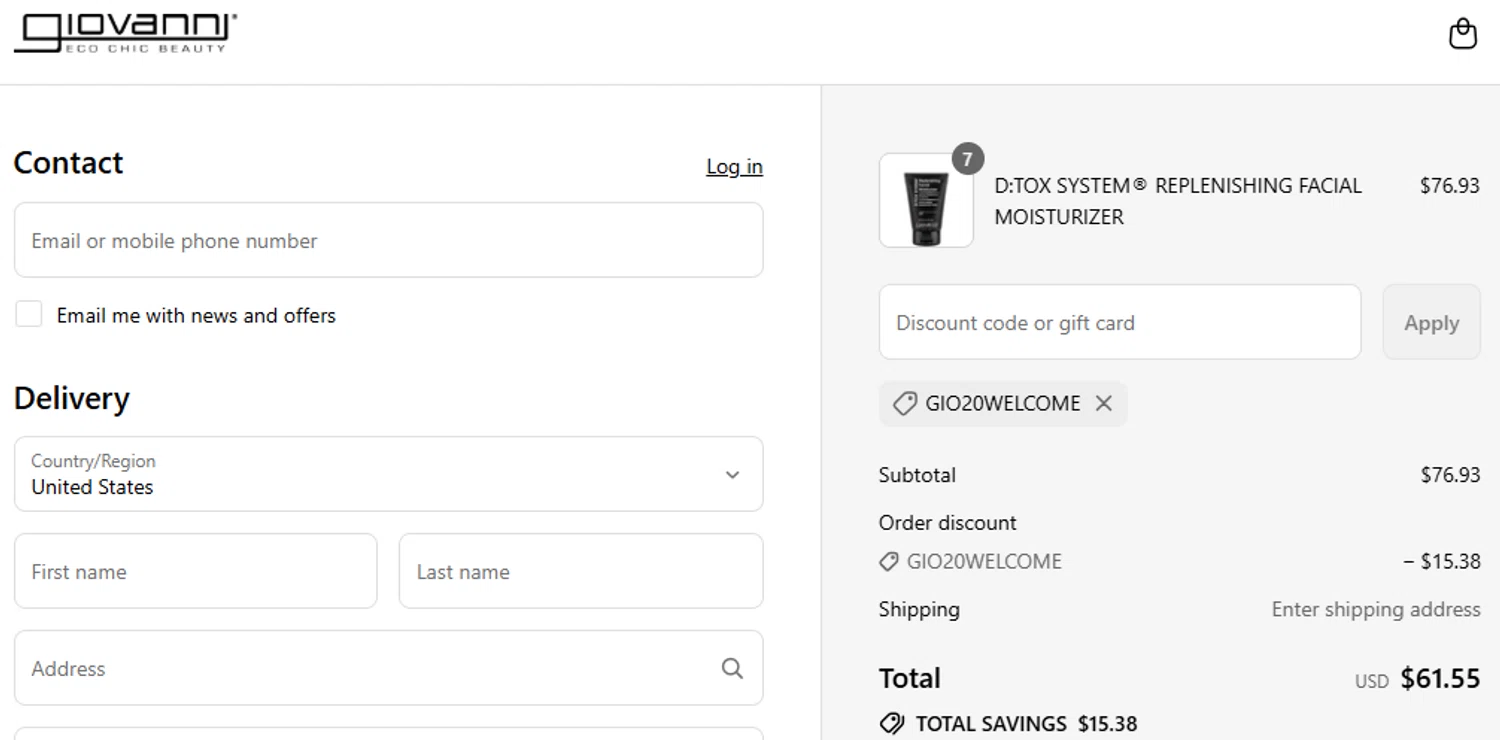
Task: Click the Subtotal label in the order summary
Action: click(917, 474)
